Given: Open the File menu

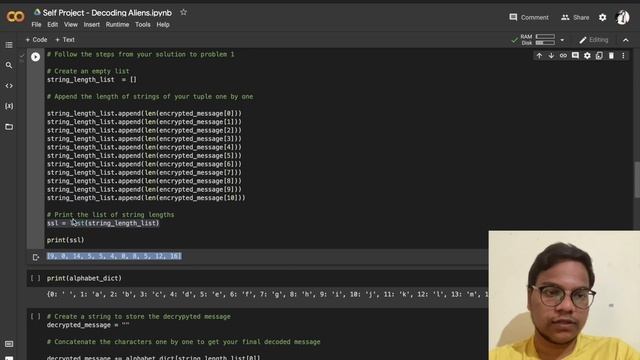Looking at the screenshot, I should (x=36, y=24).
